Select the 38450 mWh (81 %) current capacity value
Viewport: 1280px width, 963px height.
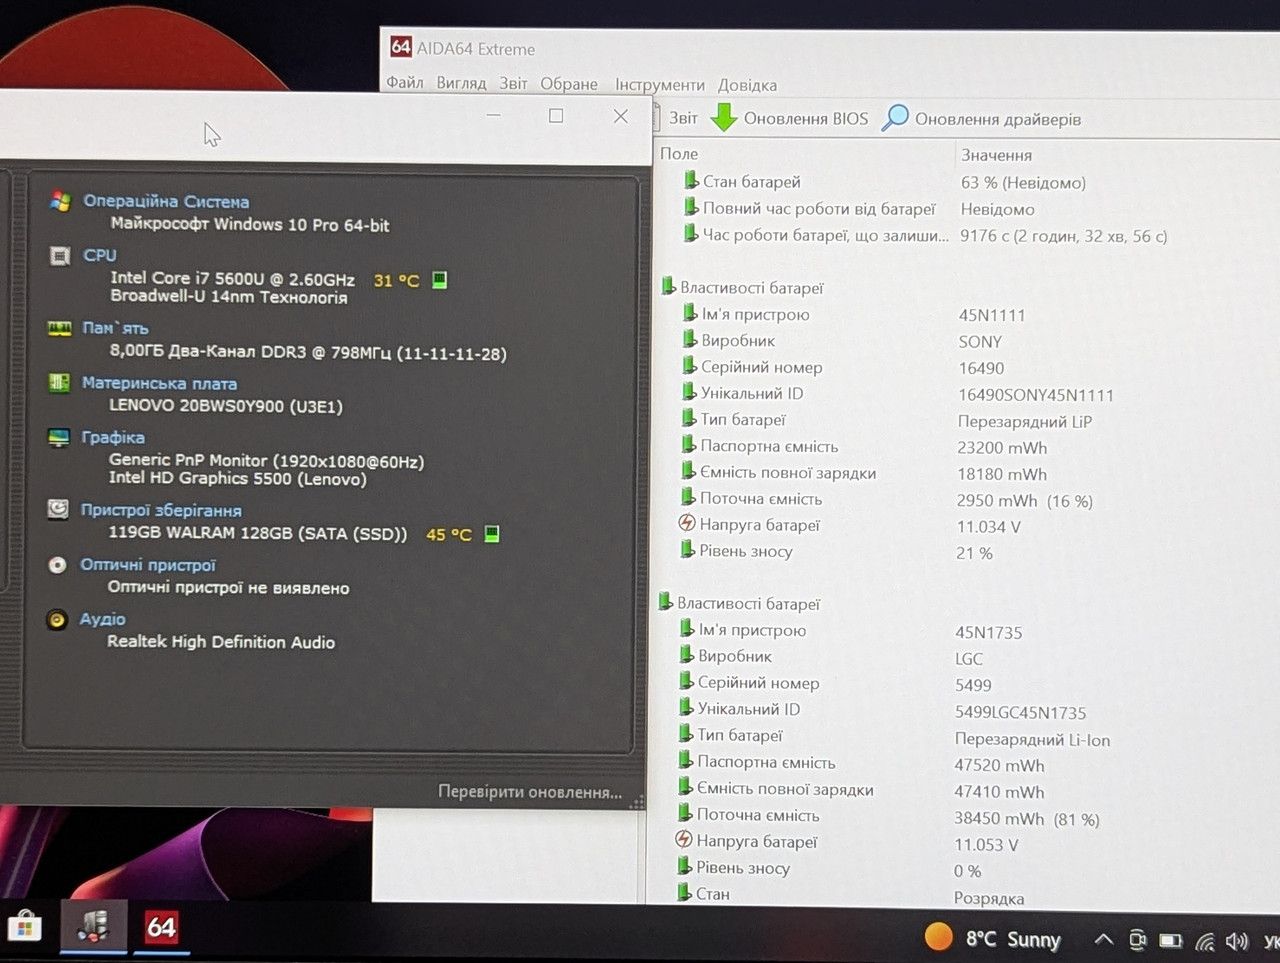(1027, 819)
